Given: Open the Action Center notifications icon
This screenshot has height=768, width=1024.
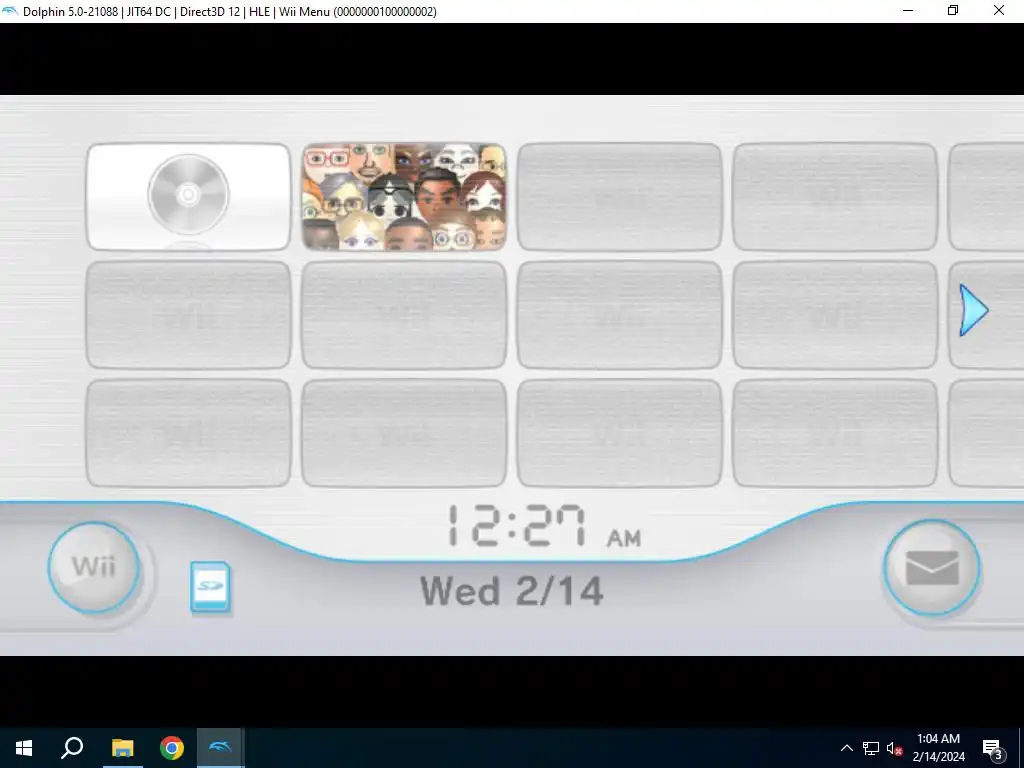Looking at the screenshot, I should pyautogui.click(x=993, y=748).
